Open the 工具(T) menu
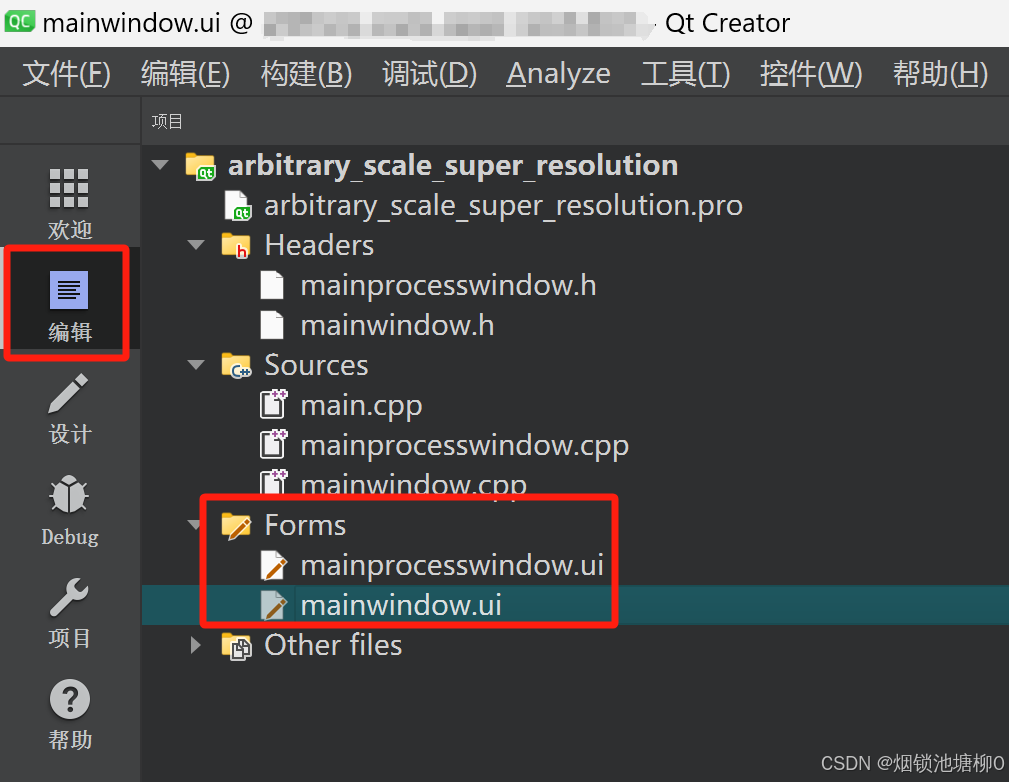Viewport: 1009px width, 782px height. coord(685,73)
